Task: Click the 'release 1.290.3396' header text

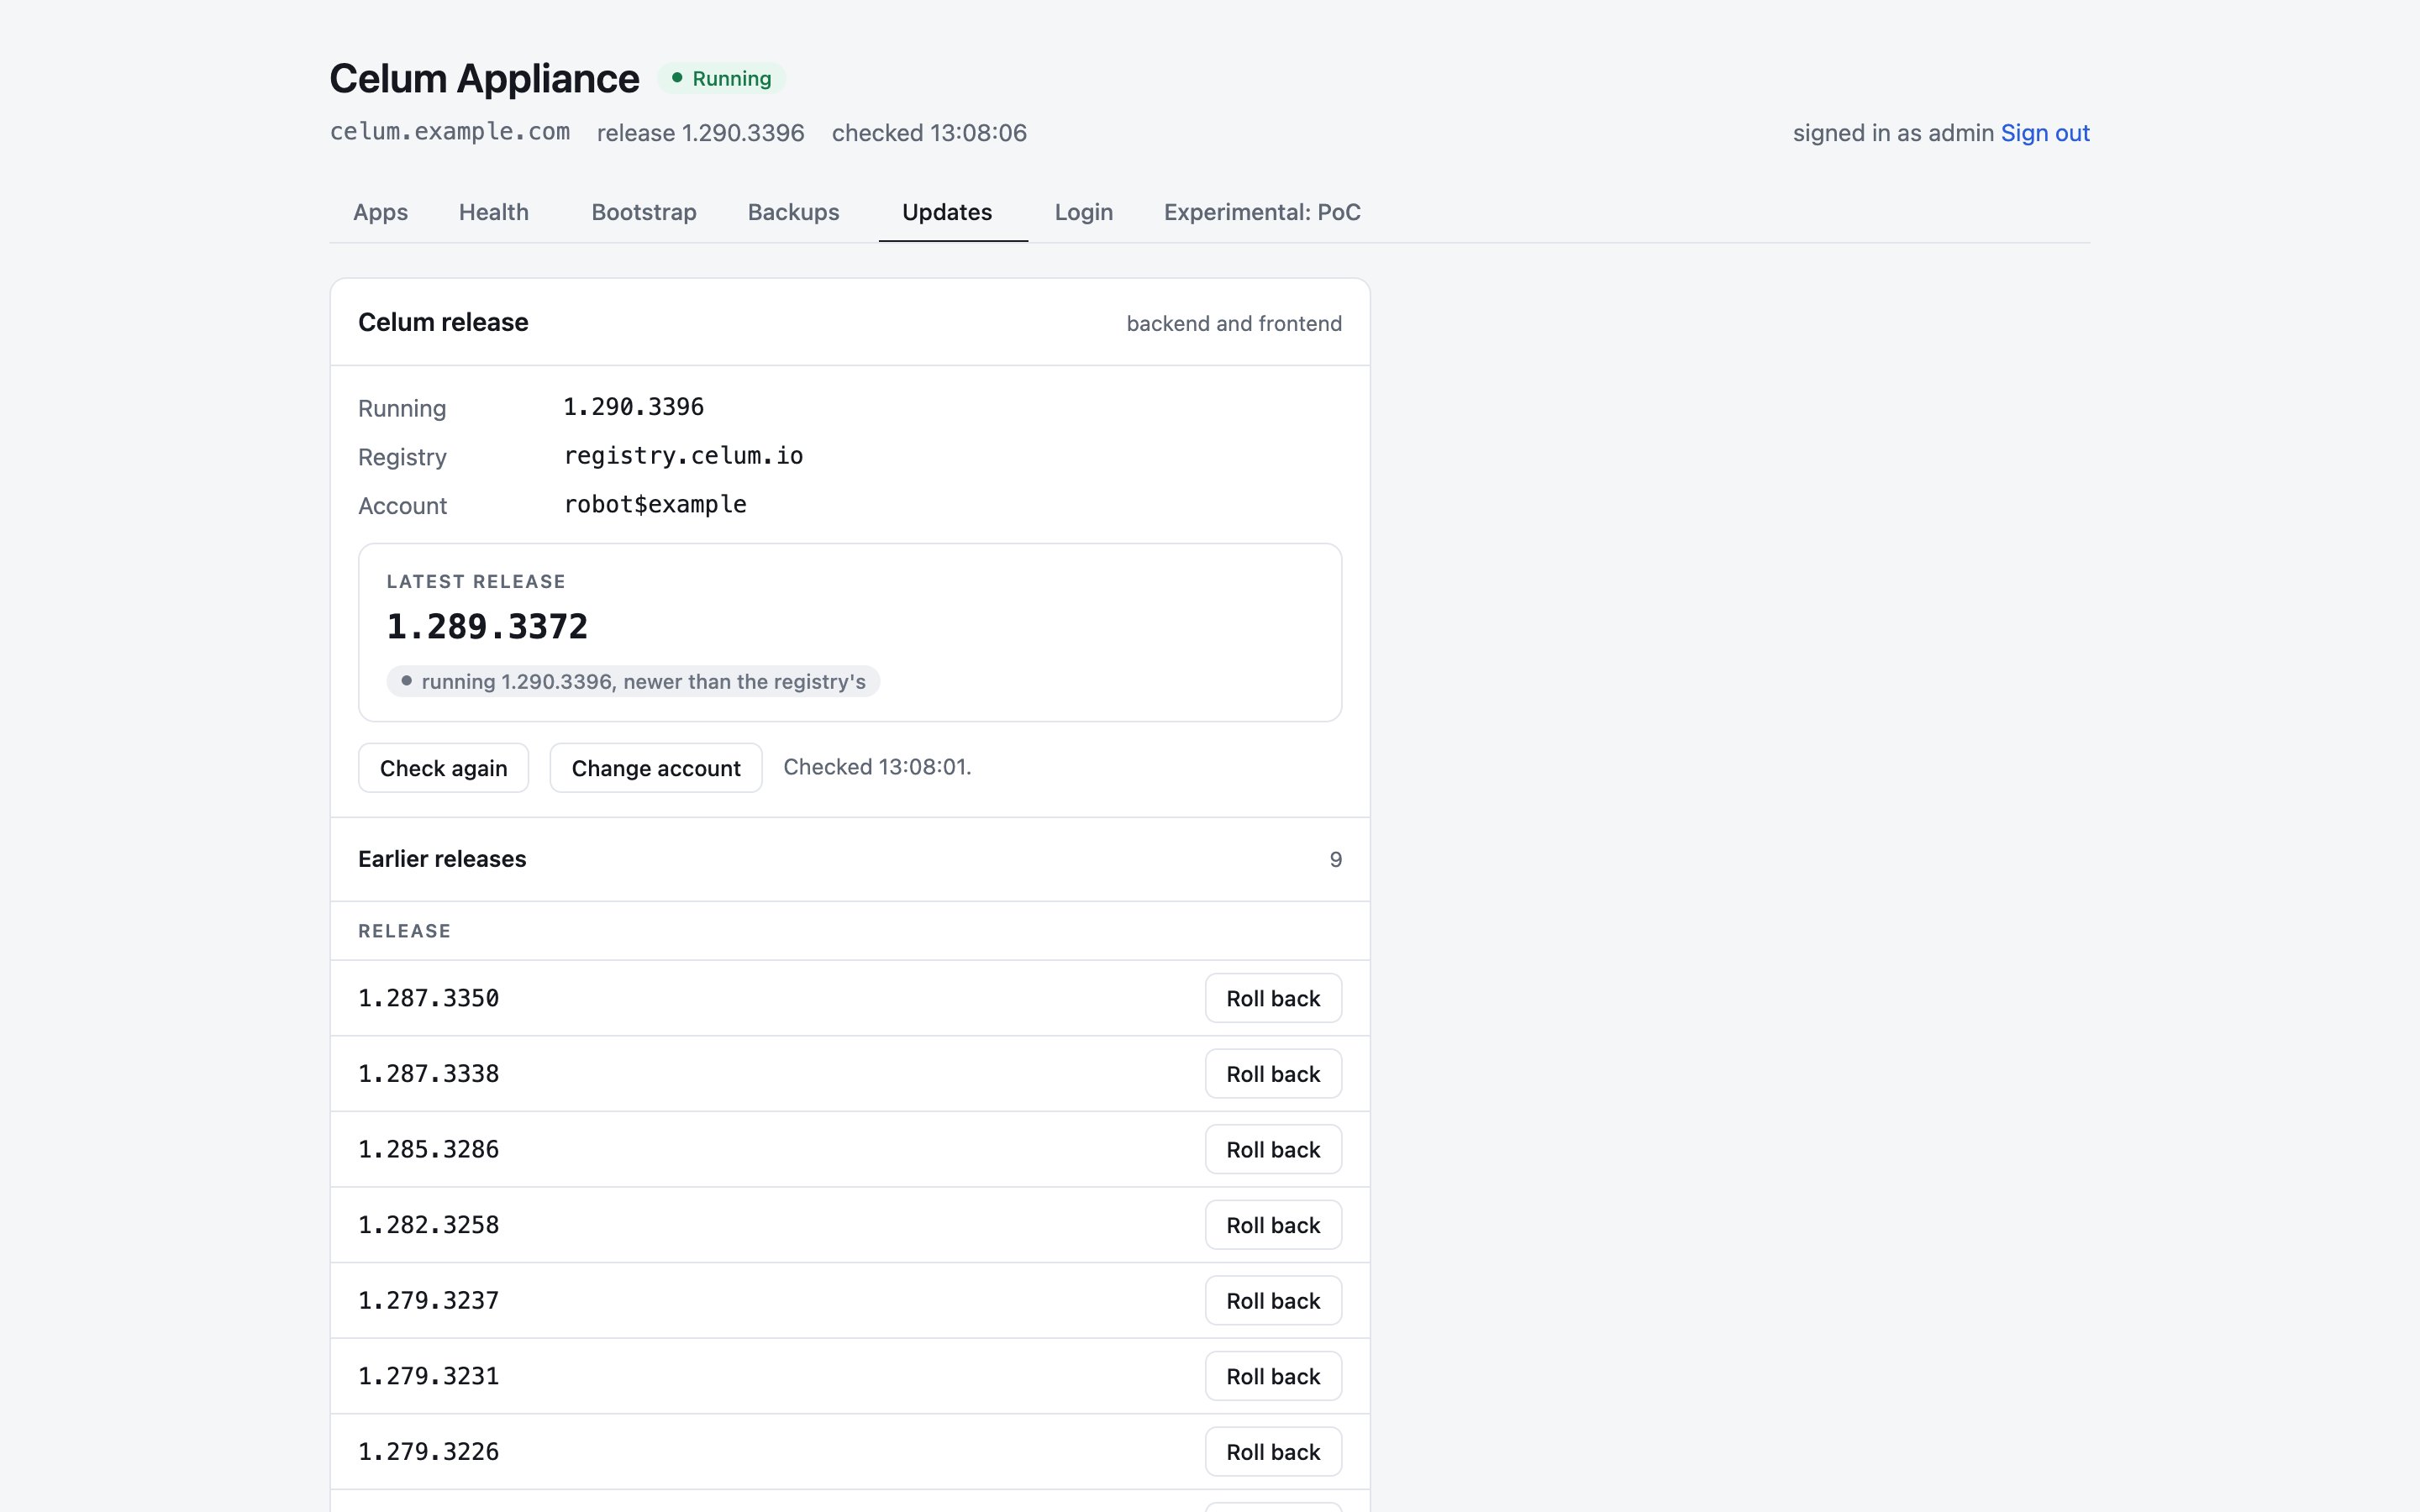Action: tap(700, 133)
